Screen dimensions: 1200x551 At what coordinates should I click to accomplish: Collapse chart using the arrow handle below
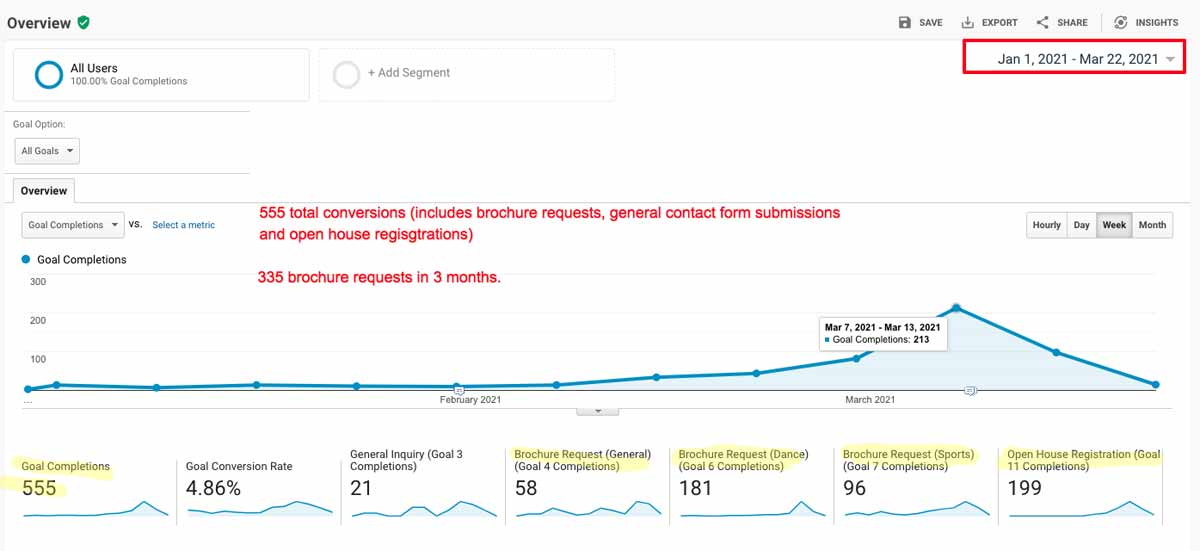(598, 410)
